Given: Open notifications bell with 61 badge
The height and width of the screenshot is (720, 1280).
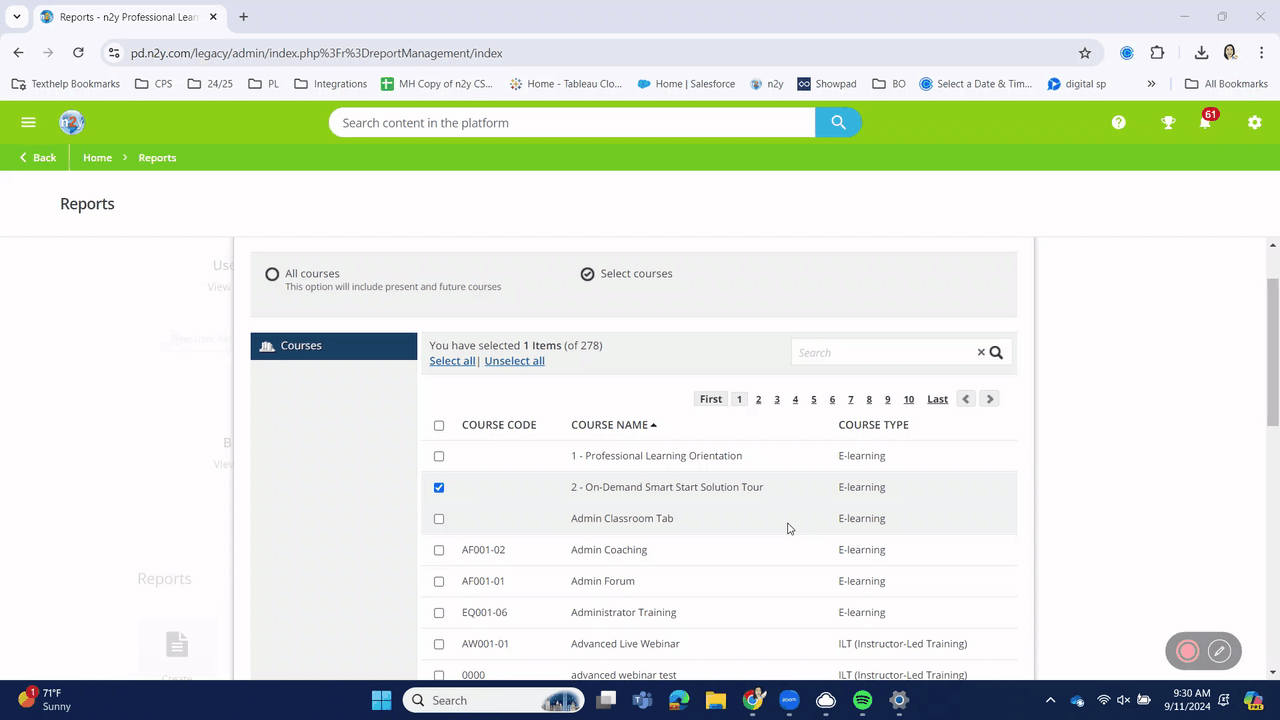Looking at the screenshot, I should tap(1206, 120).
